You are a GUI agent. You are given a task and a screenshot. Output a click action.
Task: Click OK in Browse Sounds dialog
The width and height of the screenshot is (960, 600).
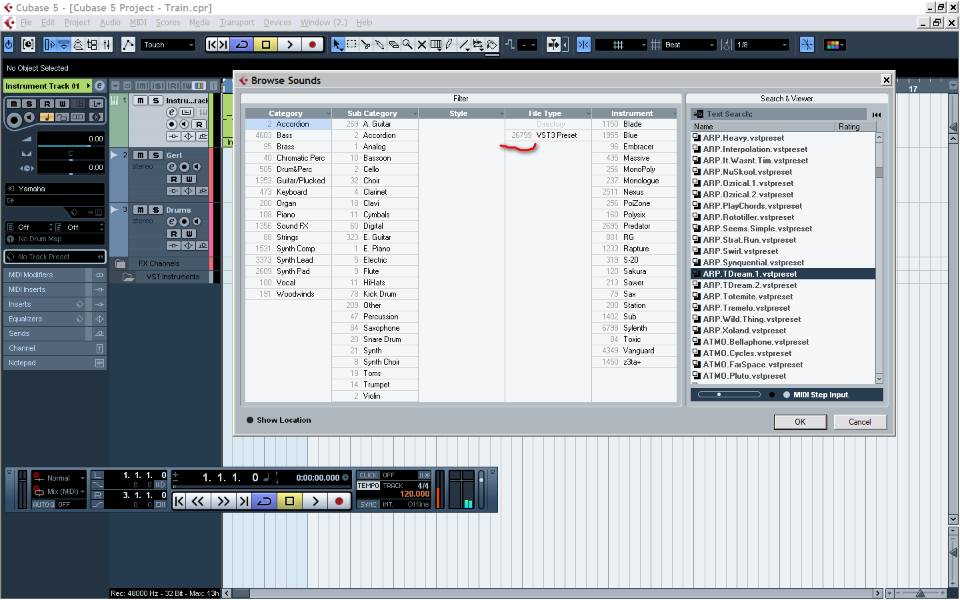click(800, 422)
